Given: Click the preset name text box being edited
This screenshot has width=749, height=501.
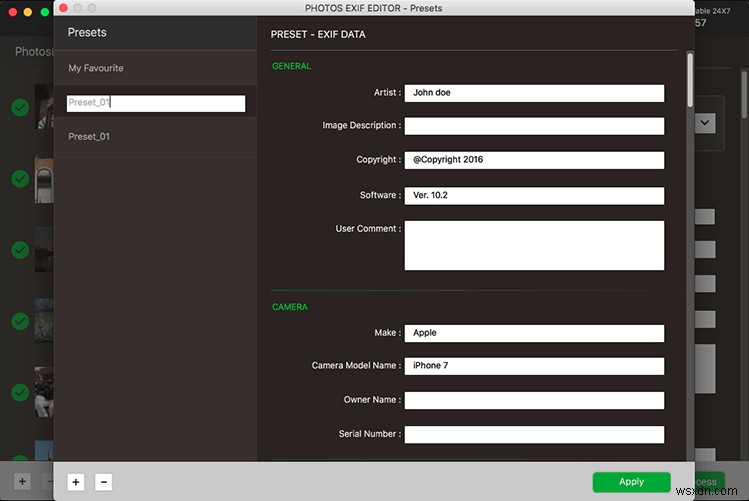Looking at the screenshot, I should coord(155,103).
